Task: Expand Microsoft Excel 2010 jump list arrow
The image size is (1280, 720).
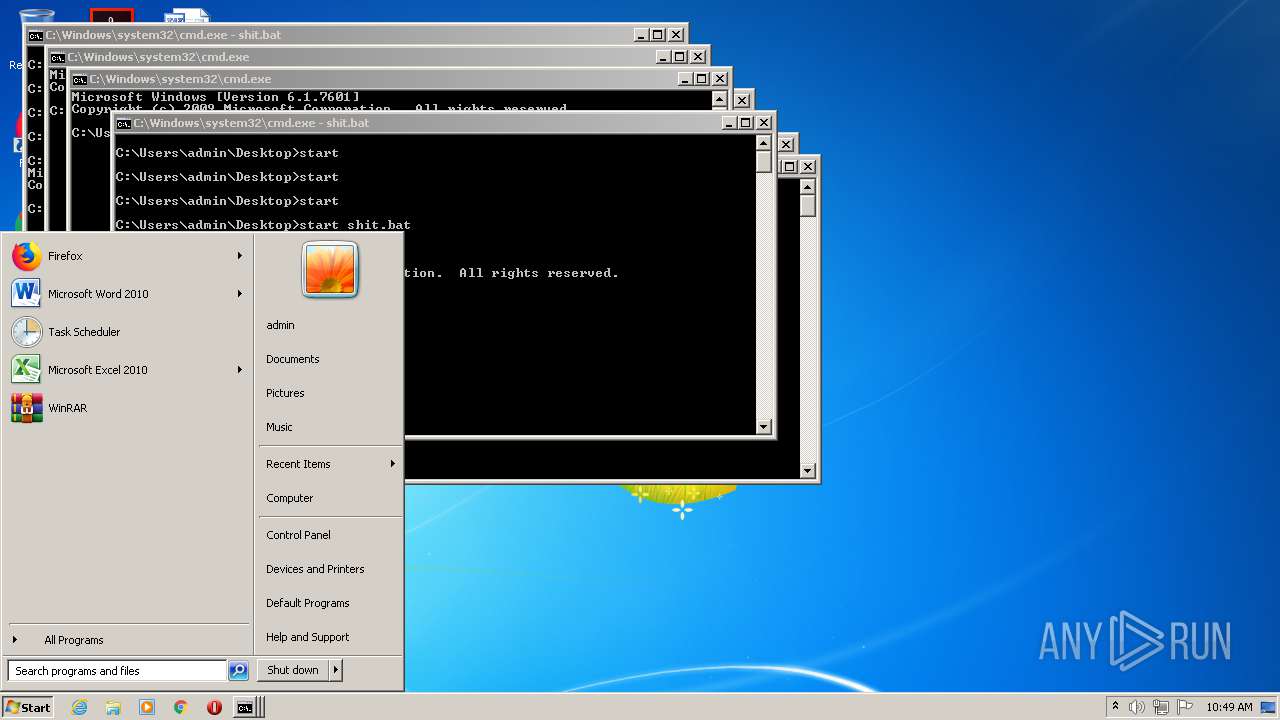Action: point(240,370)
